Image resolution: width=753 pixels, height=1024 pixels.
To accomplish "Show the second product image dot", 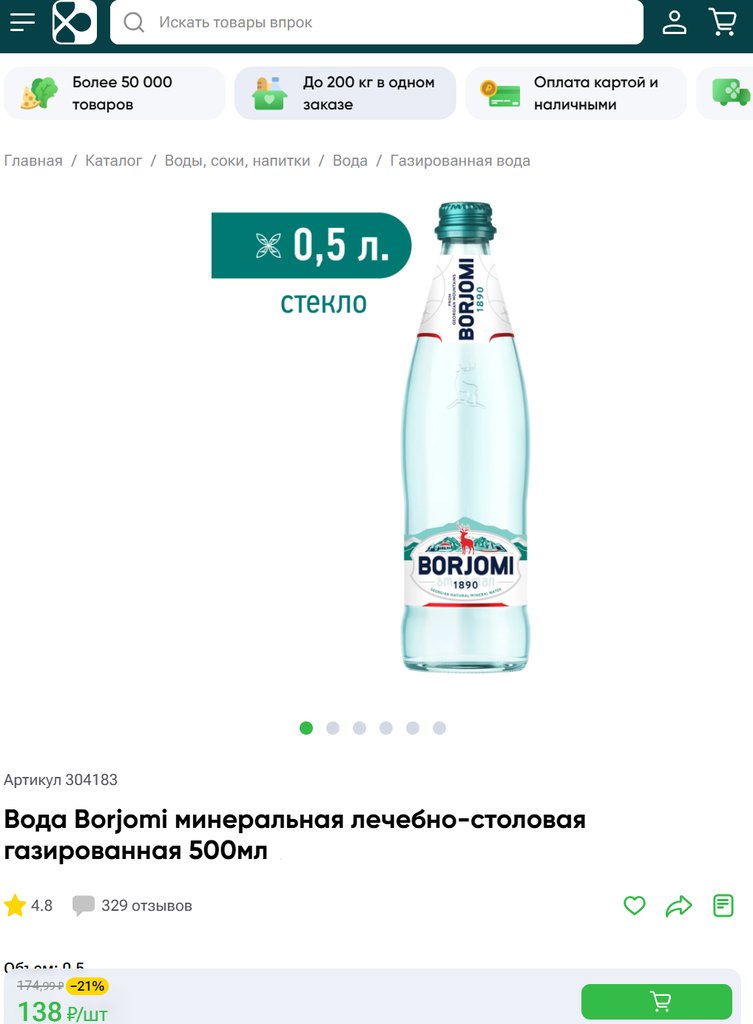I will [x=332, y=728].
